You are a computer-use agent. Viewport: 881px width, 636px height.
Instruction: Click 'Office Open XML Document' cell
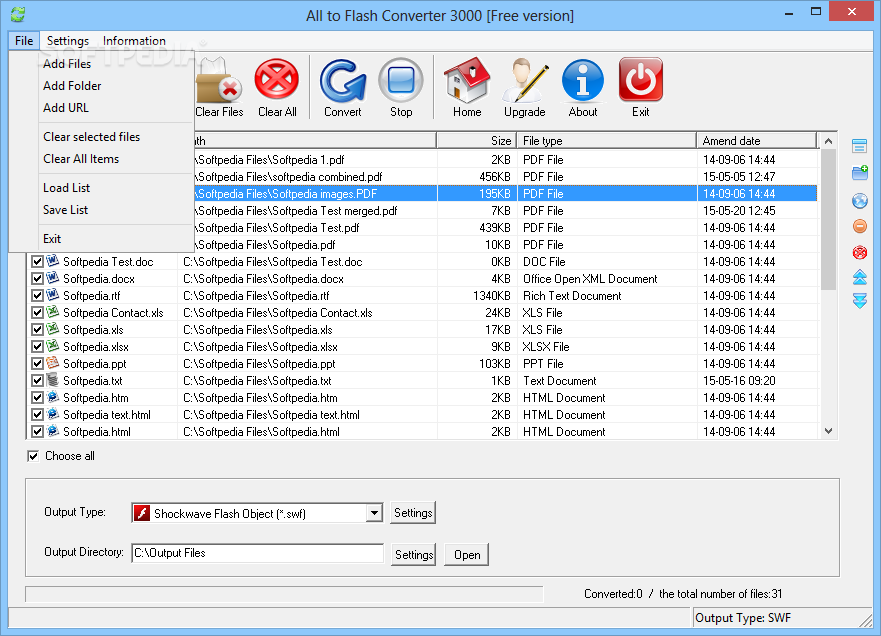[x=590, y=279]
